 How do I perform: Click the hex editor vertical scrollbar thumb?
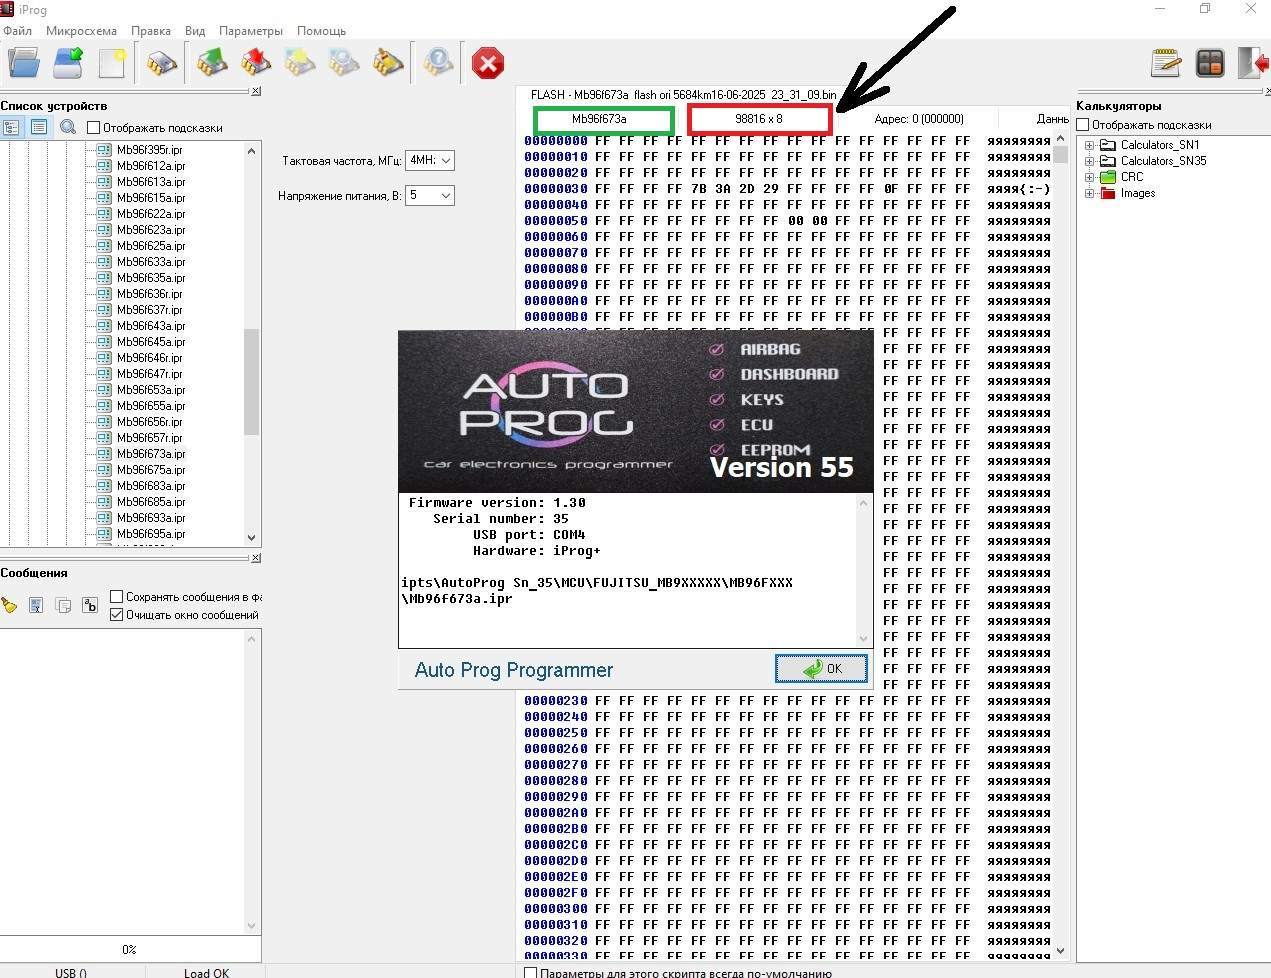(x=1060, y=154)
